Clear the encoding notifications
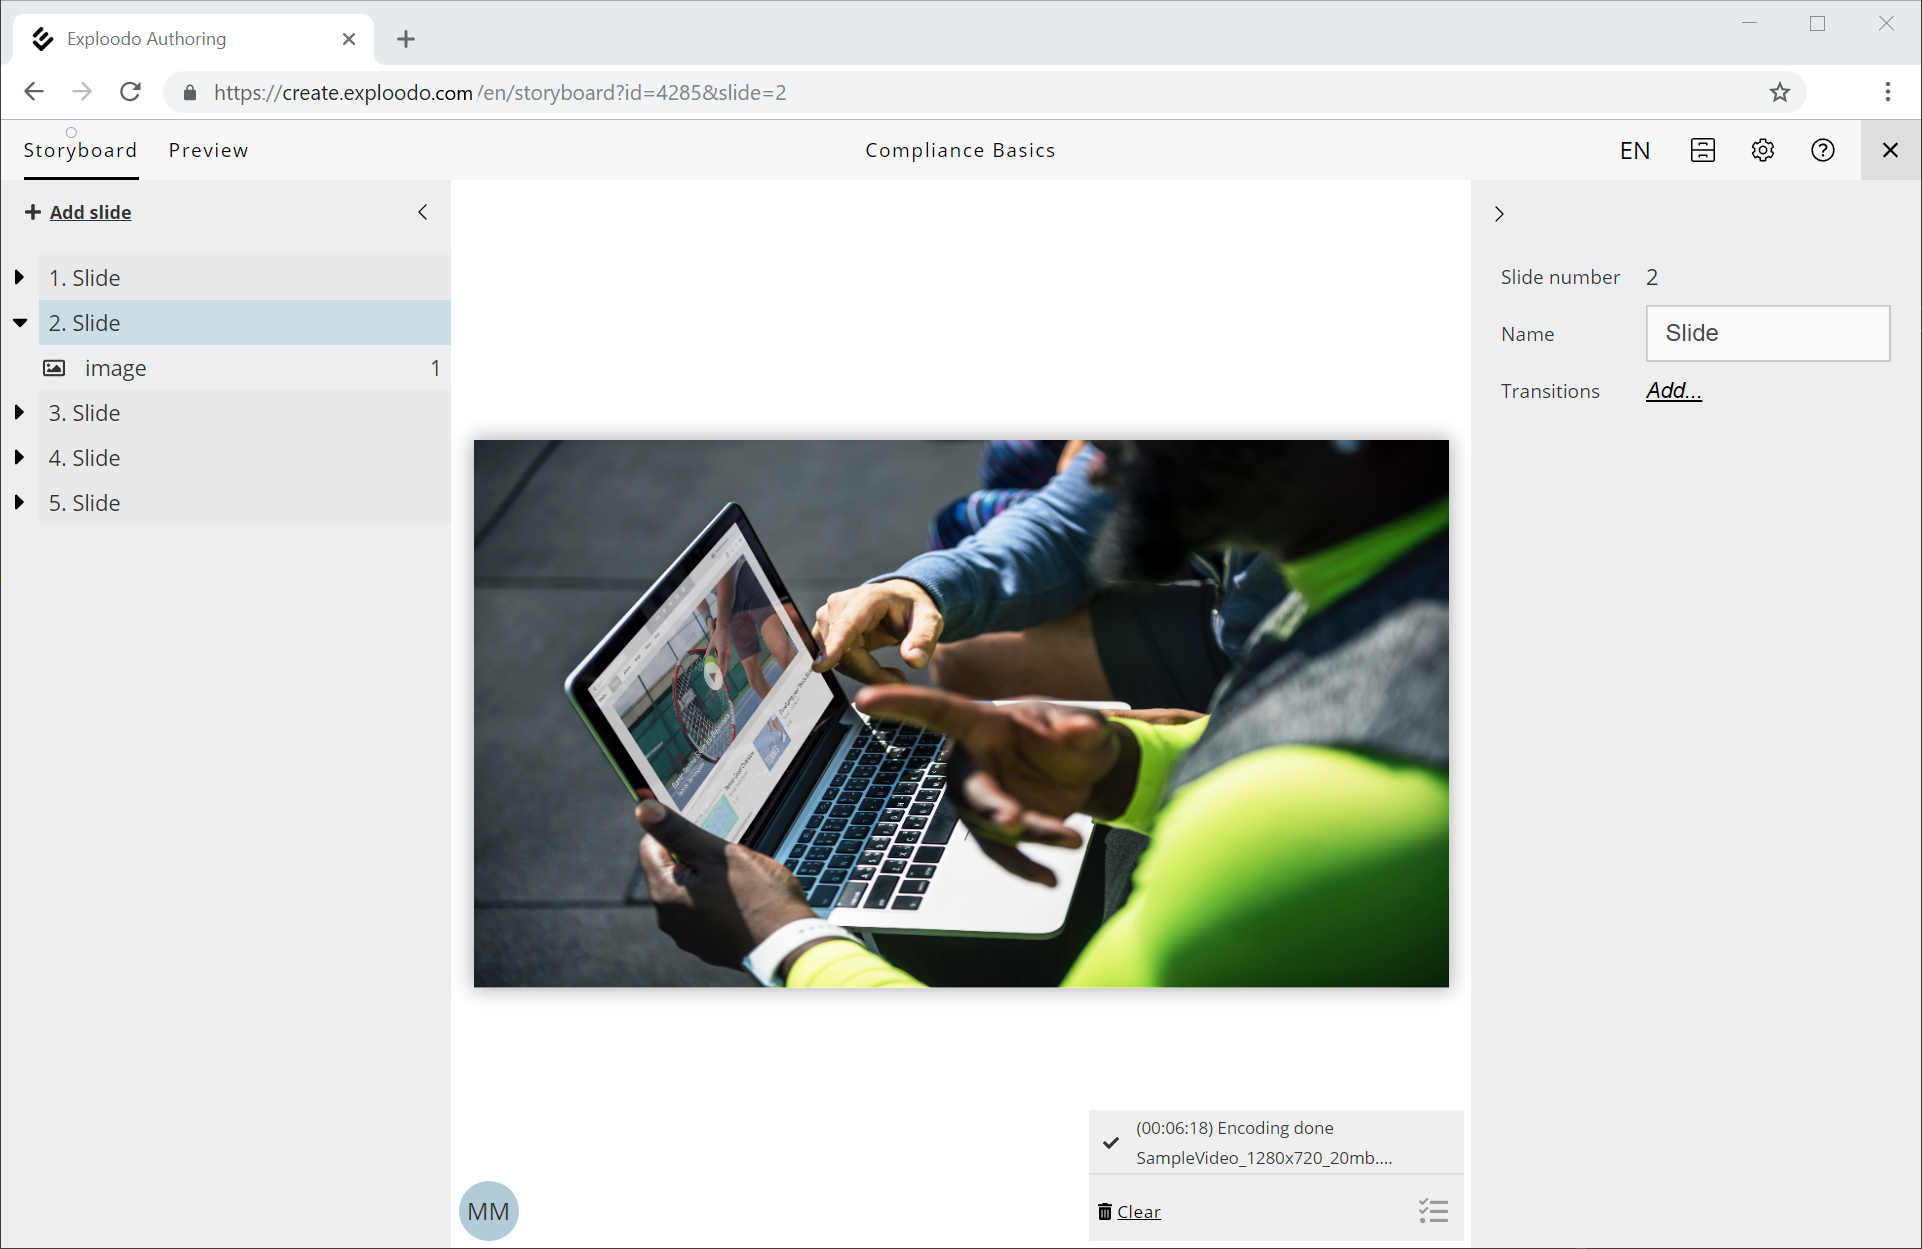This screenshot has height=1249, width=1922. (1137, 1211)
